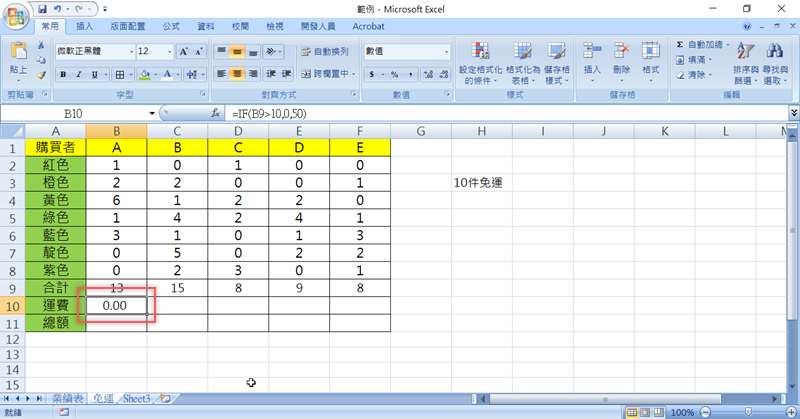Viewport: 800px width, 419px height.
Task: Open the number format dropdown (數值)
Action: point(446,52)
